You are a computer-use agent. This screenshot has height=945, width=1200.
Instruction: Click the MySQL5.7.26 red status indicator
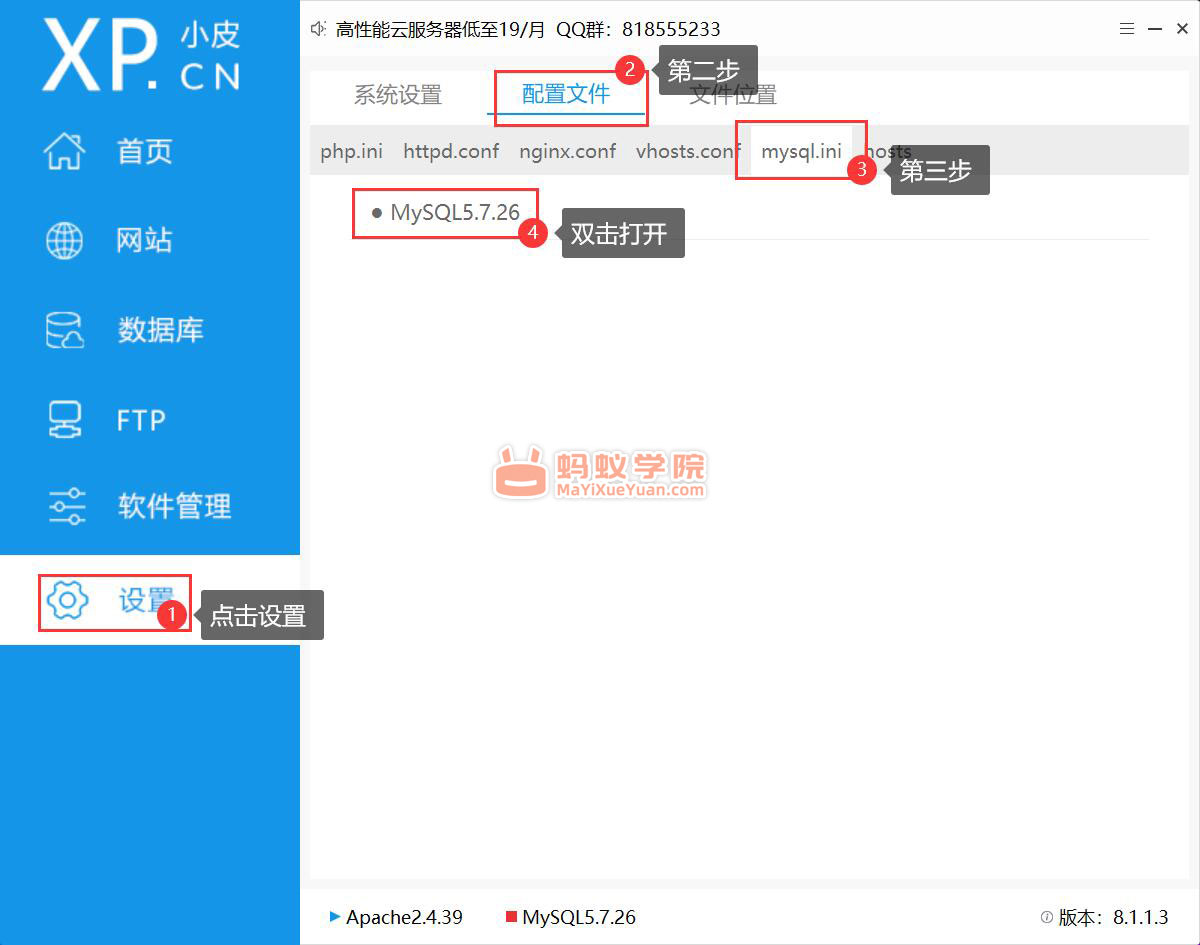[x=511, y=917]
